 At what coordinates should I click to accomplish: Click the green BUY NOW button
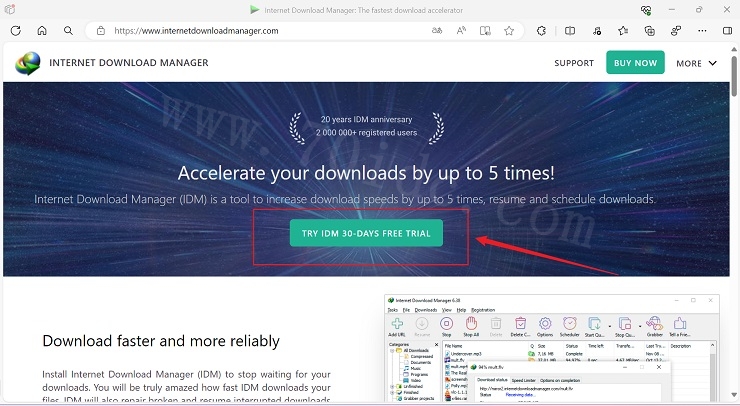point(635,63)
